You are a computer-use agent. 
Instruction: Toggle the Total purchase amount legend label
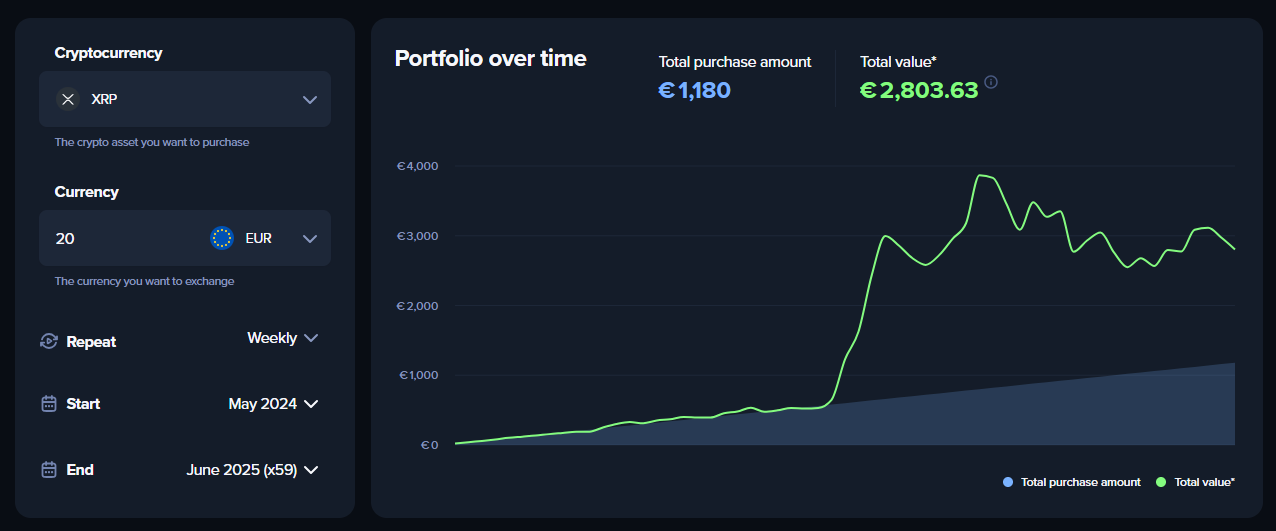[x=1080, y=482]
